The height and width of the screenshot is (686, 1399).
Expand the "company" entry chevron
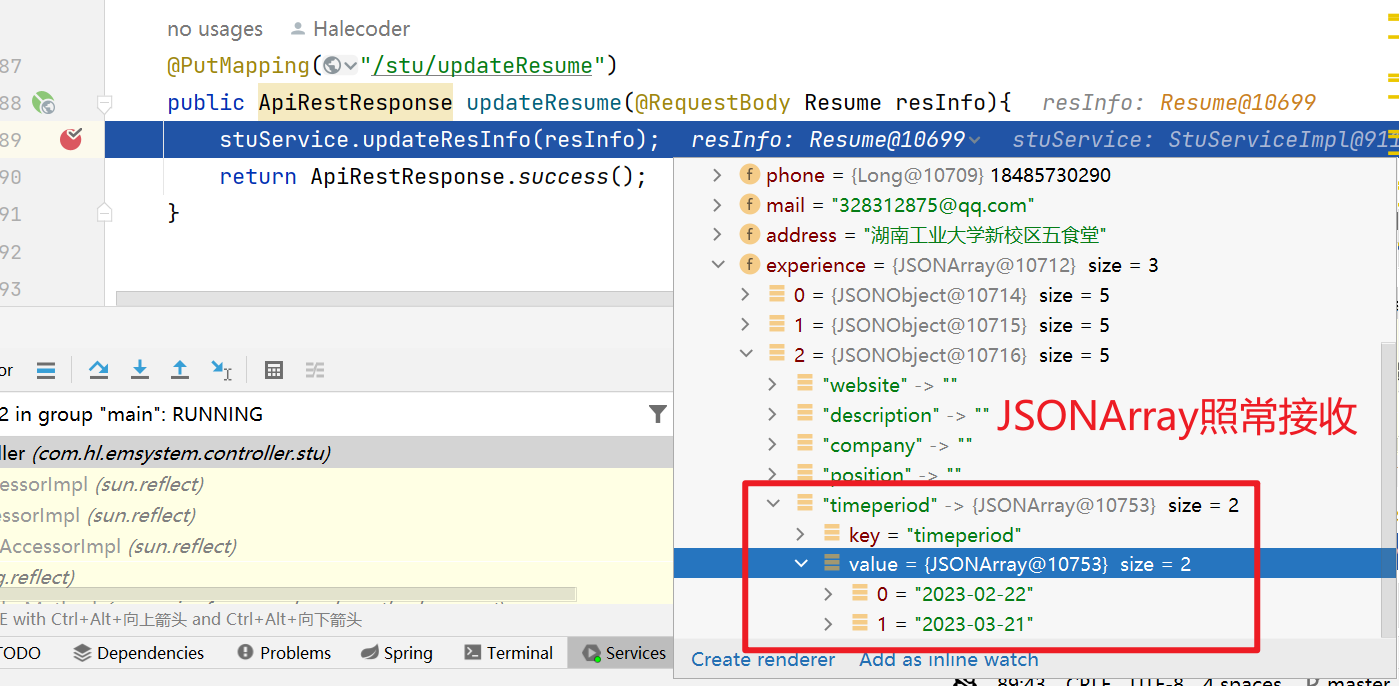coord(773,445)
